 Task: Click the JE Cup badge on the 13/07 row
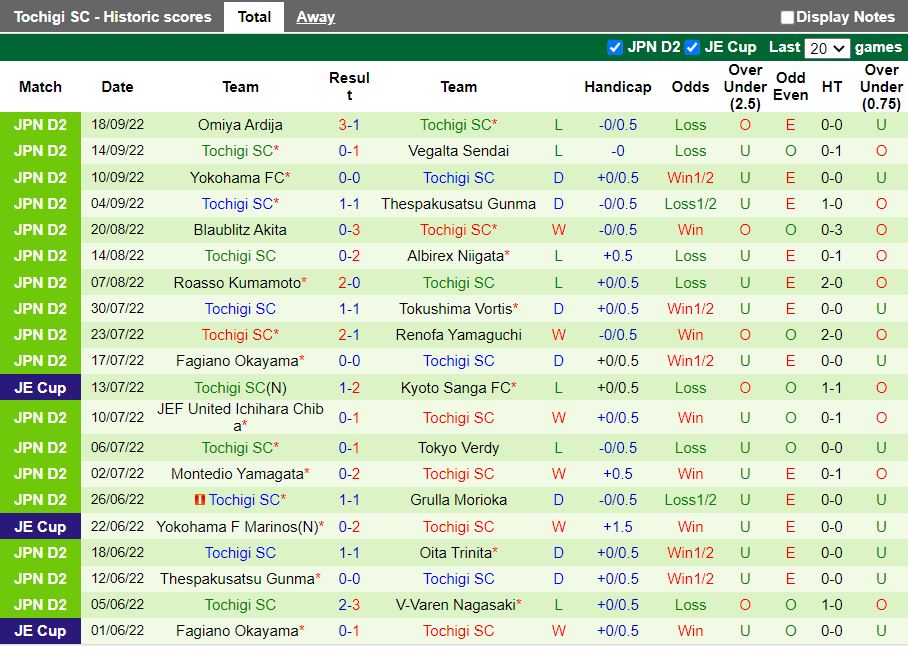pyautogui.click(x=40, y=387)
